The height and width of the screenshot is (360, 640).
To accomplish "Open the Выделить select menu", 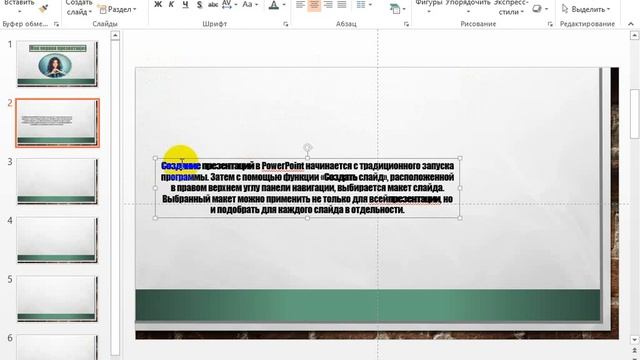I will click(586, 9).
